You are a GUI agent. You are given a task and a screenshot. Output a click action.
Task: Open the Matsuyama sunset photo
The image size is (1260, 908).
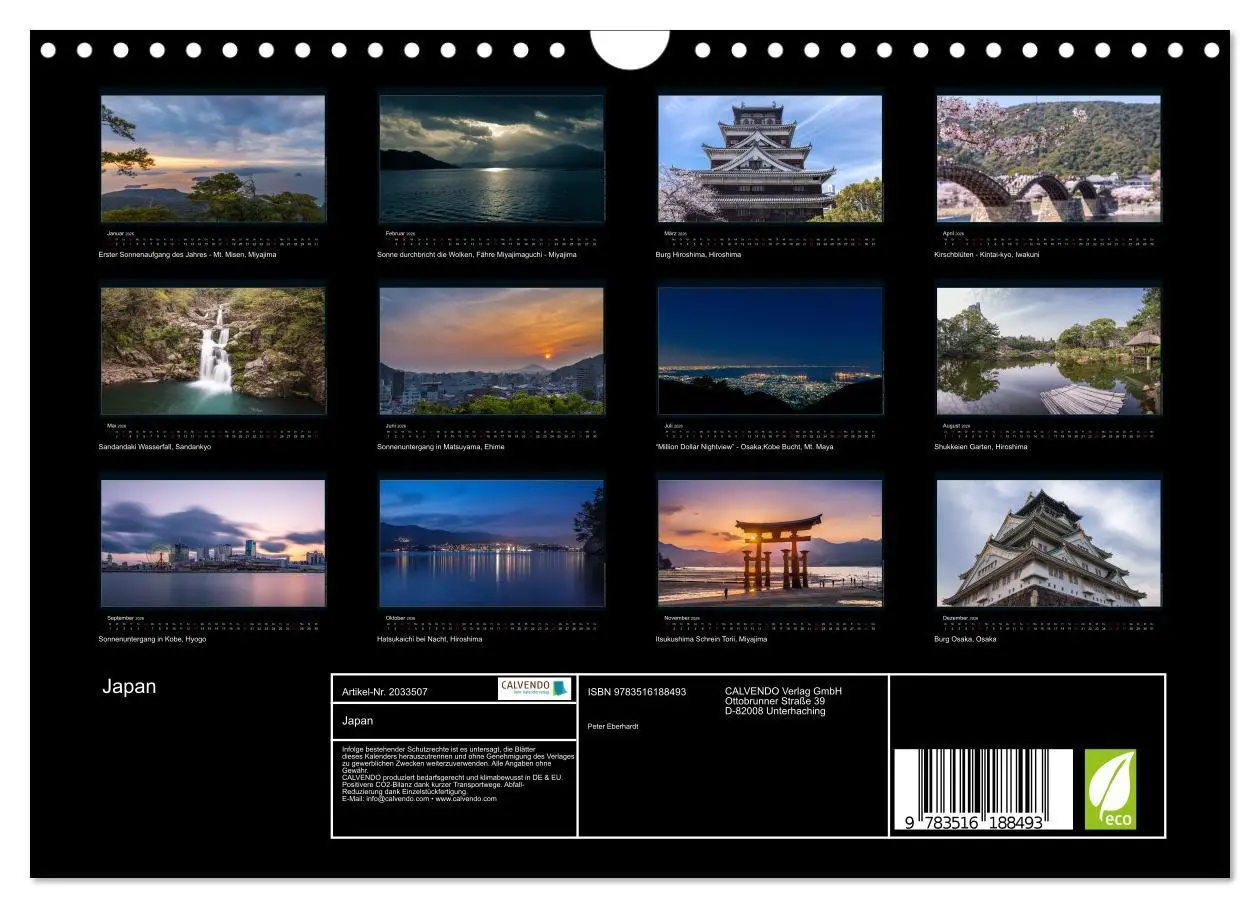click(x=492, y=351)
